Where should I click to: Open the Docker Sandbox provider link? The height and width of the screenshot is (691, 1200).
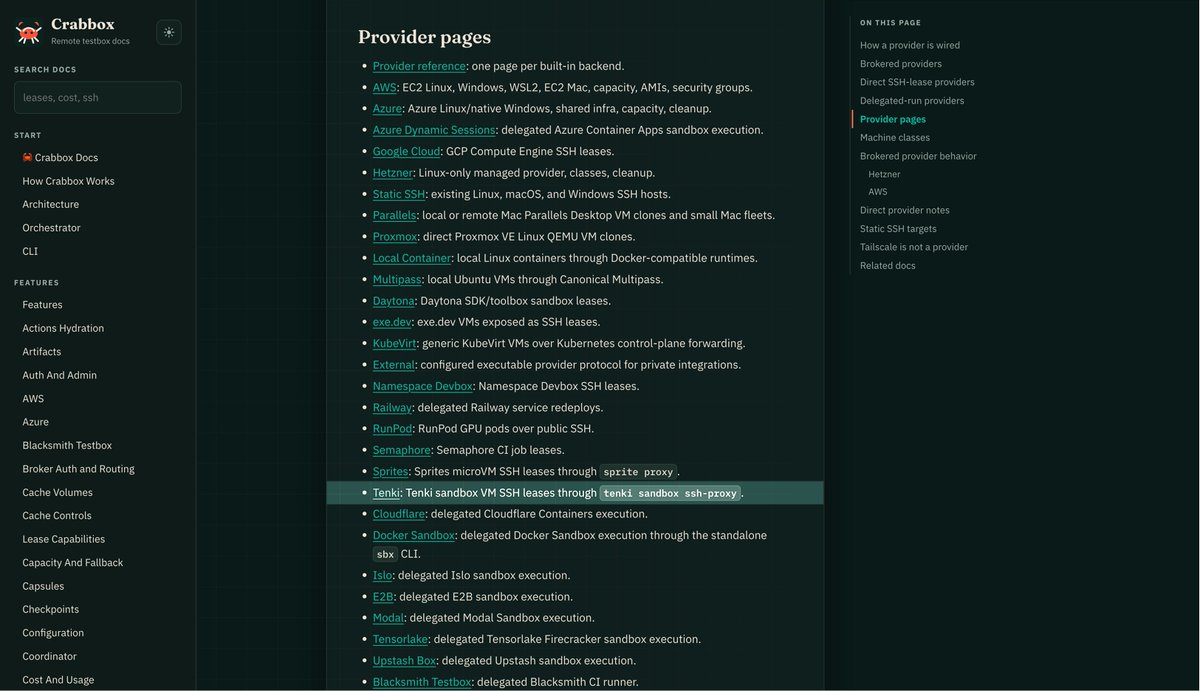point(414,535)
